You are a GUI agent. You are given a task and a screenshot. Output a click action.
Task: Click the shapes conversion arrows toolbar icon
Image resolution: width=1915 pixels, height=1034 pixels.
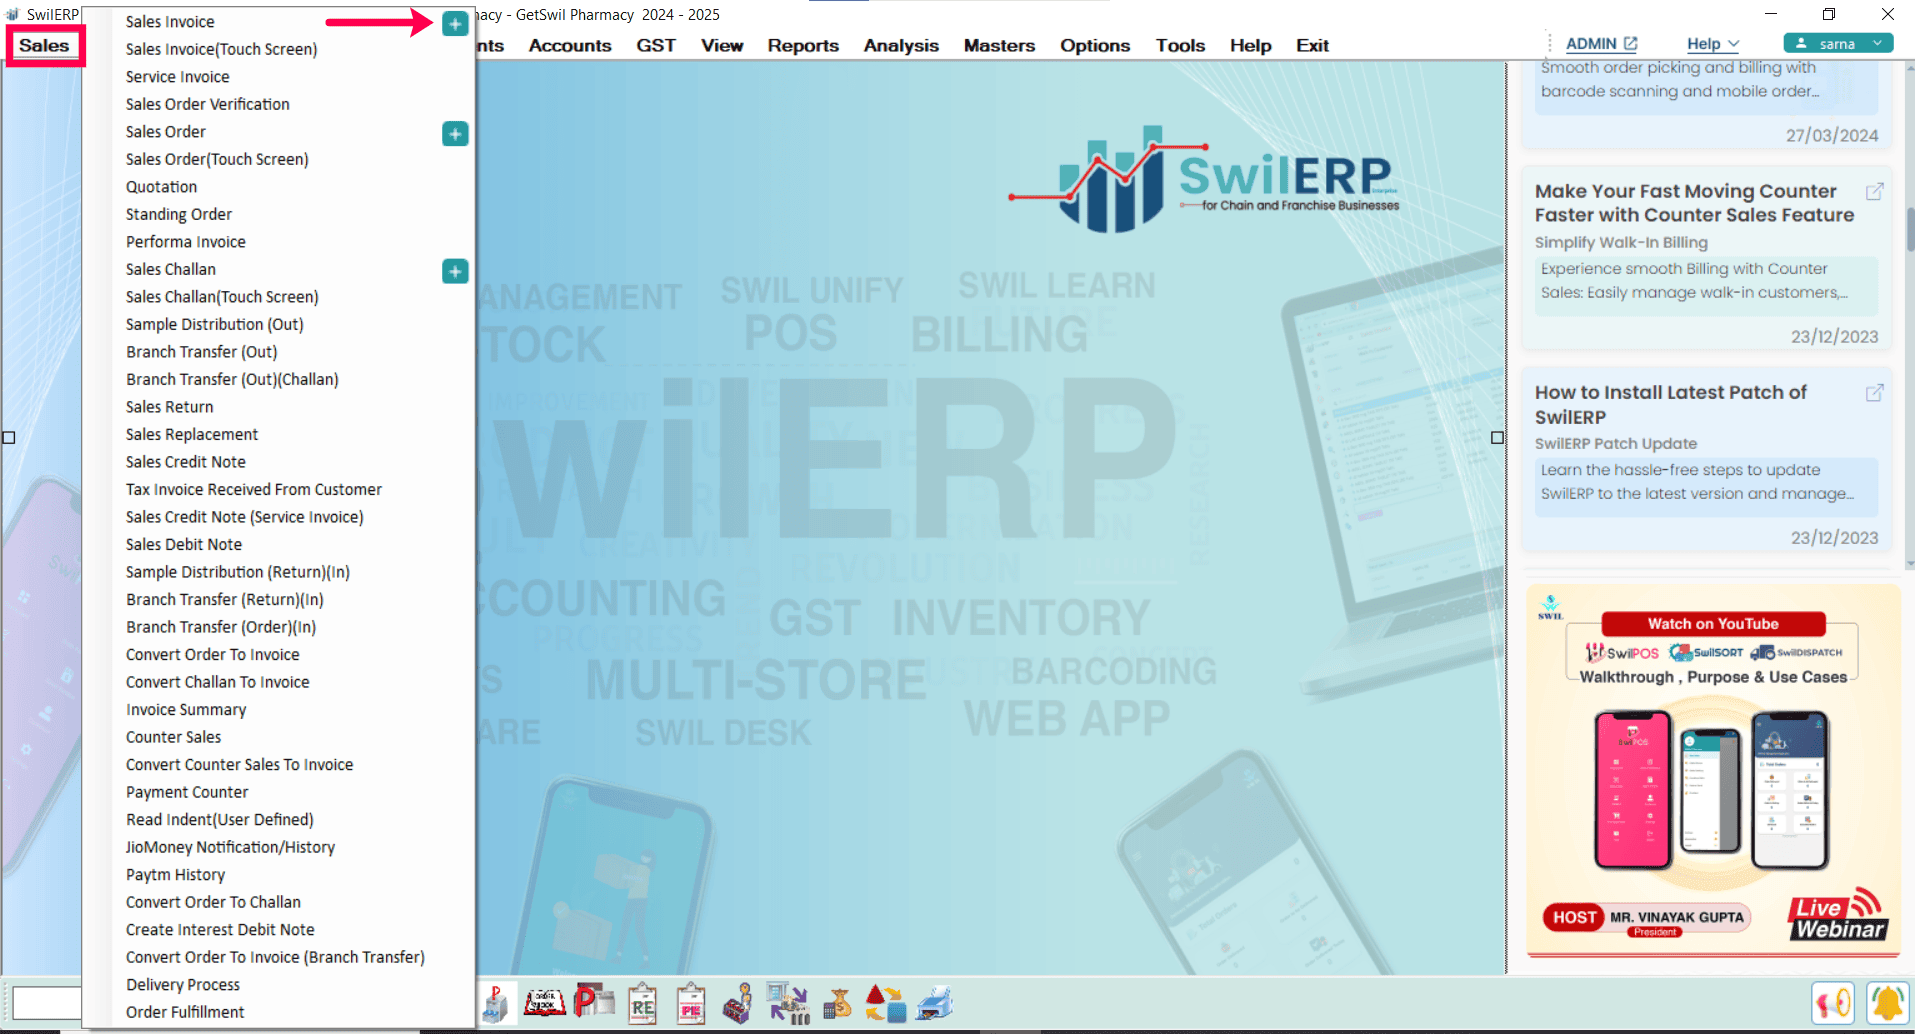tap(885, 1003)
